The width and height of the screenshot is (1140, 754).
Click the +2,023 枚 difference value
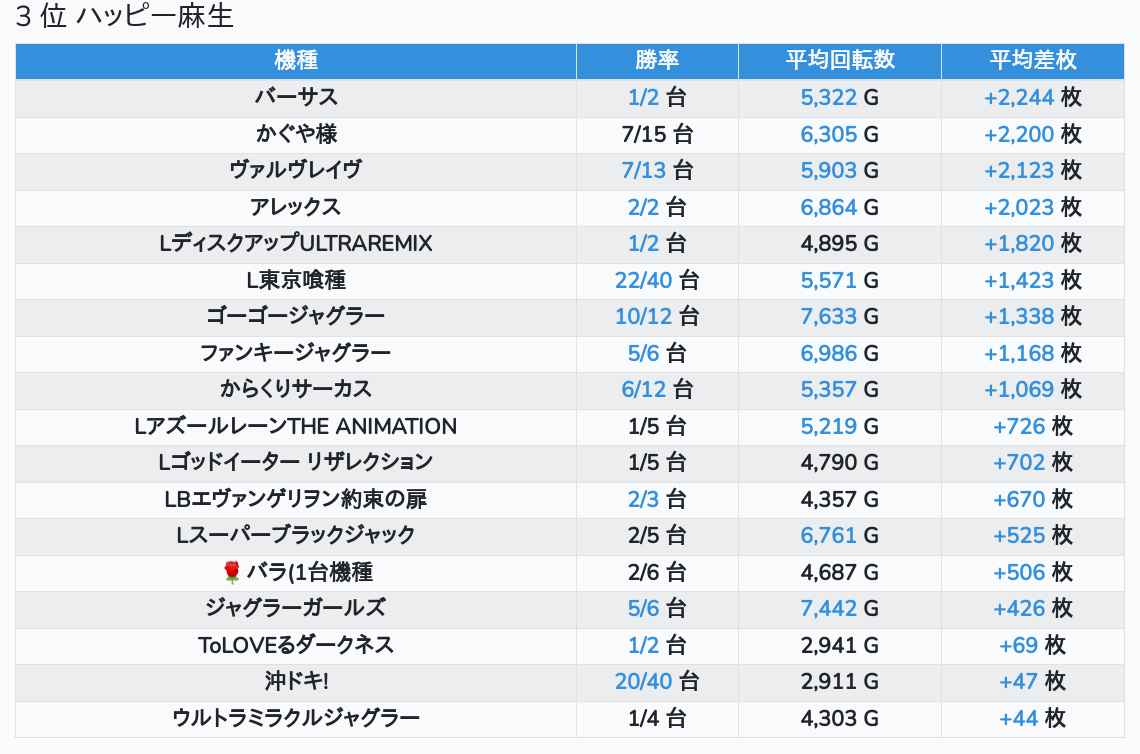(x=1032, y=207)
